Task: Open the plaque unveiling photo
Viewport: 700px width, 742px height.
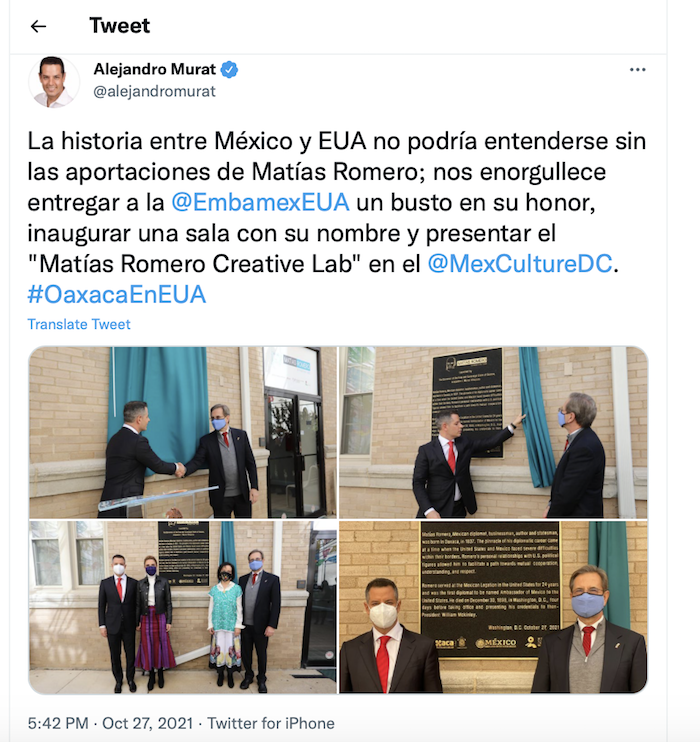Action: [x=493, y=432]
